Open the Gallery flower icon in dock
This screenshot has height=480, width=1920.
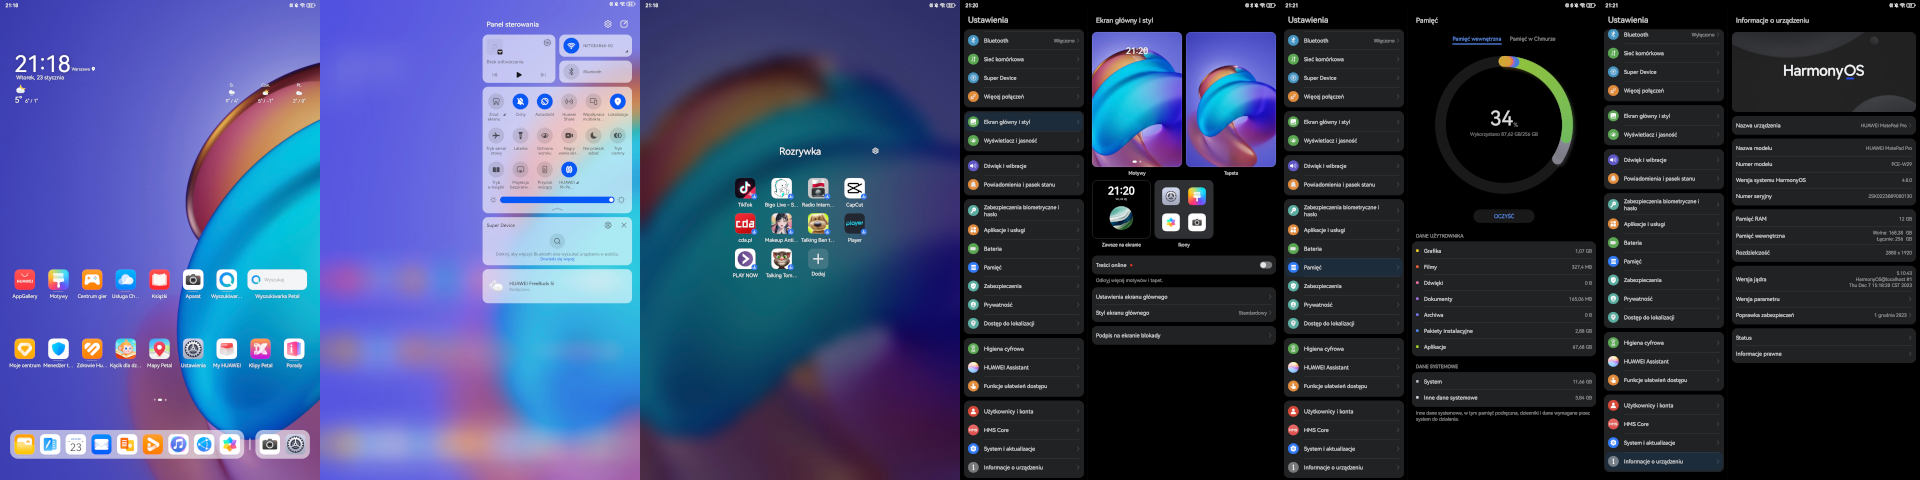click(x=229, y=445)
